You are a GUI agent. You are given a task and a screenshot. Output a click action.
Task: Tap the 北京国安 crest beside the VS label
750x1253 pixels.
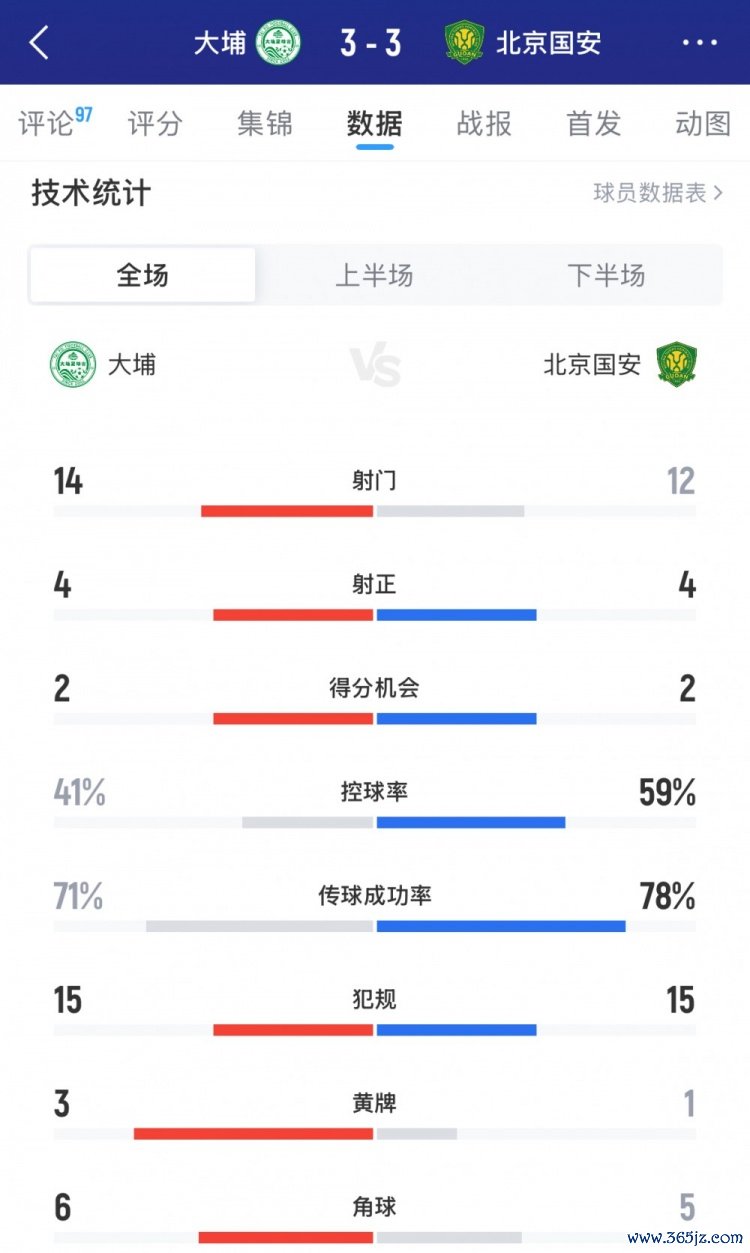point(677,365)
